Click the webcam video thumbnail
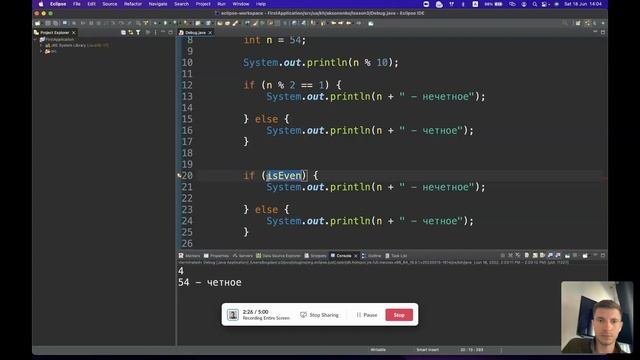The image size is (640, 360). (x=597, y=317)
